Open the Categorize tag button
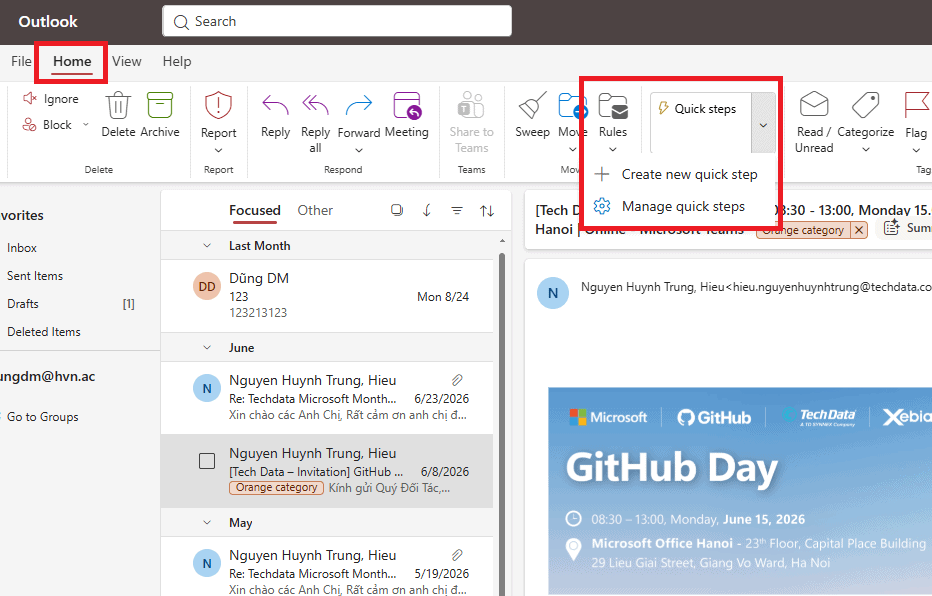The height and width of the screenshot is (596, 932). pos(865,115)
